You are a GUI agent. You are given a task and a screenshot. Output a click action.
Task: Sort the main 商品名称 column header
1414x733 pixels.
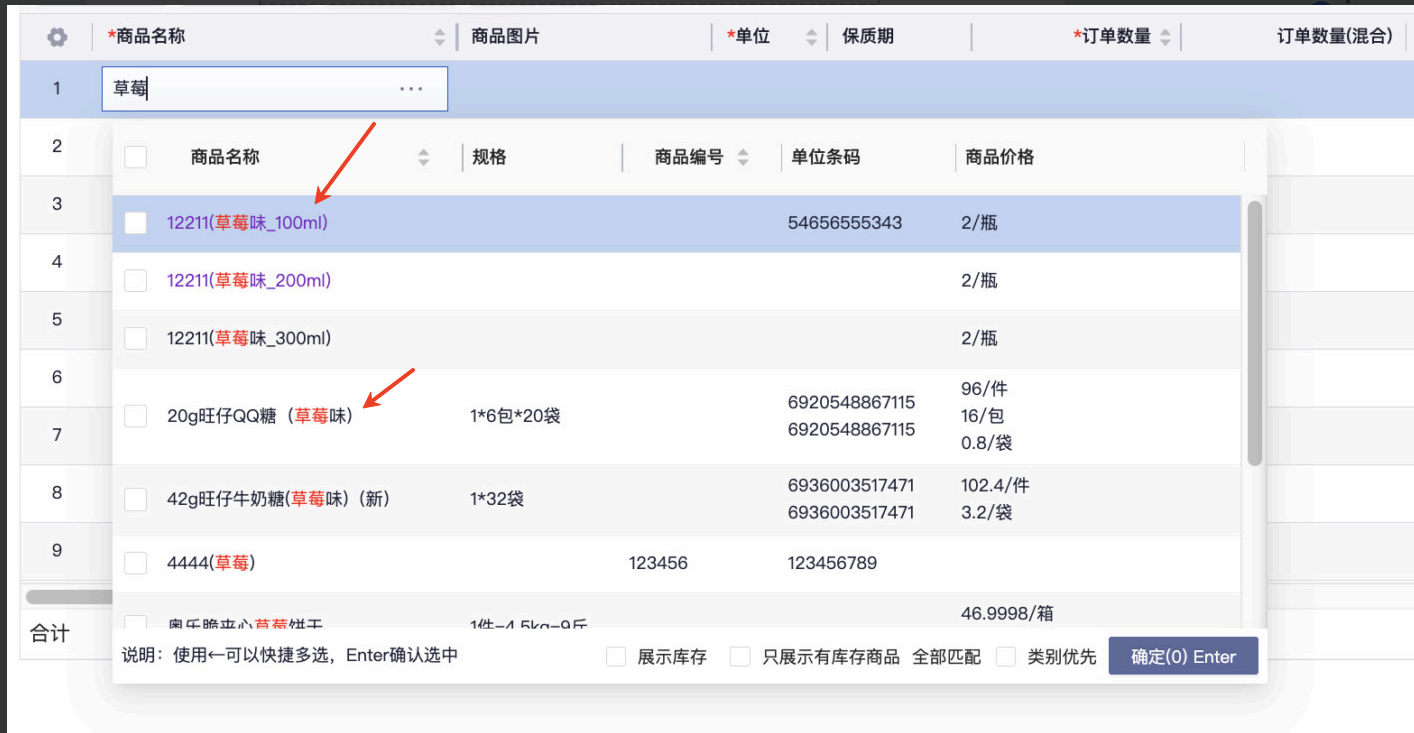point(440,37)
